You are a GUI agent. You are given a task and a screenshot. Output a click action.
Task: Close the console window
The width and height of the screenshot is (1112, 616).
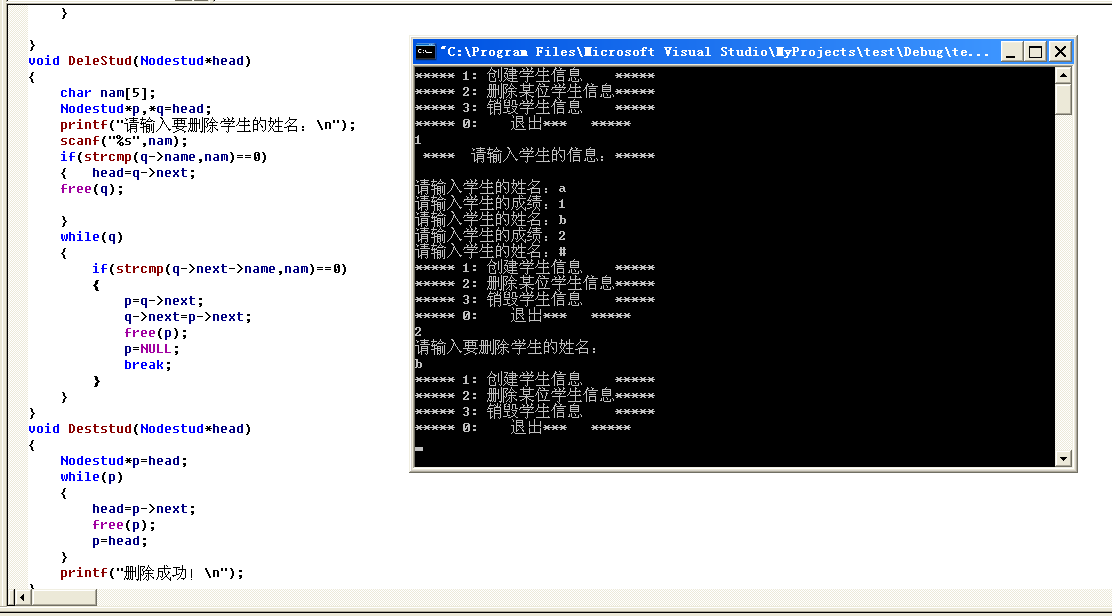pos(1060,52)
